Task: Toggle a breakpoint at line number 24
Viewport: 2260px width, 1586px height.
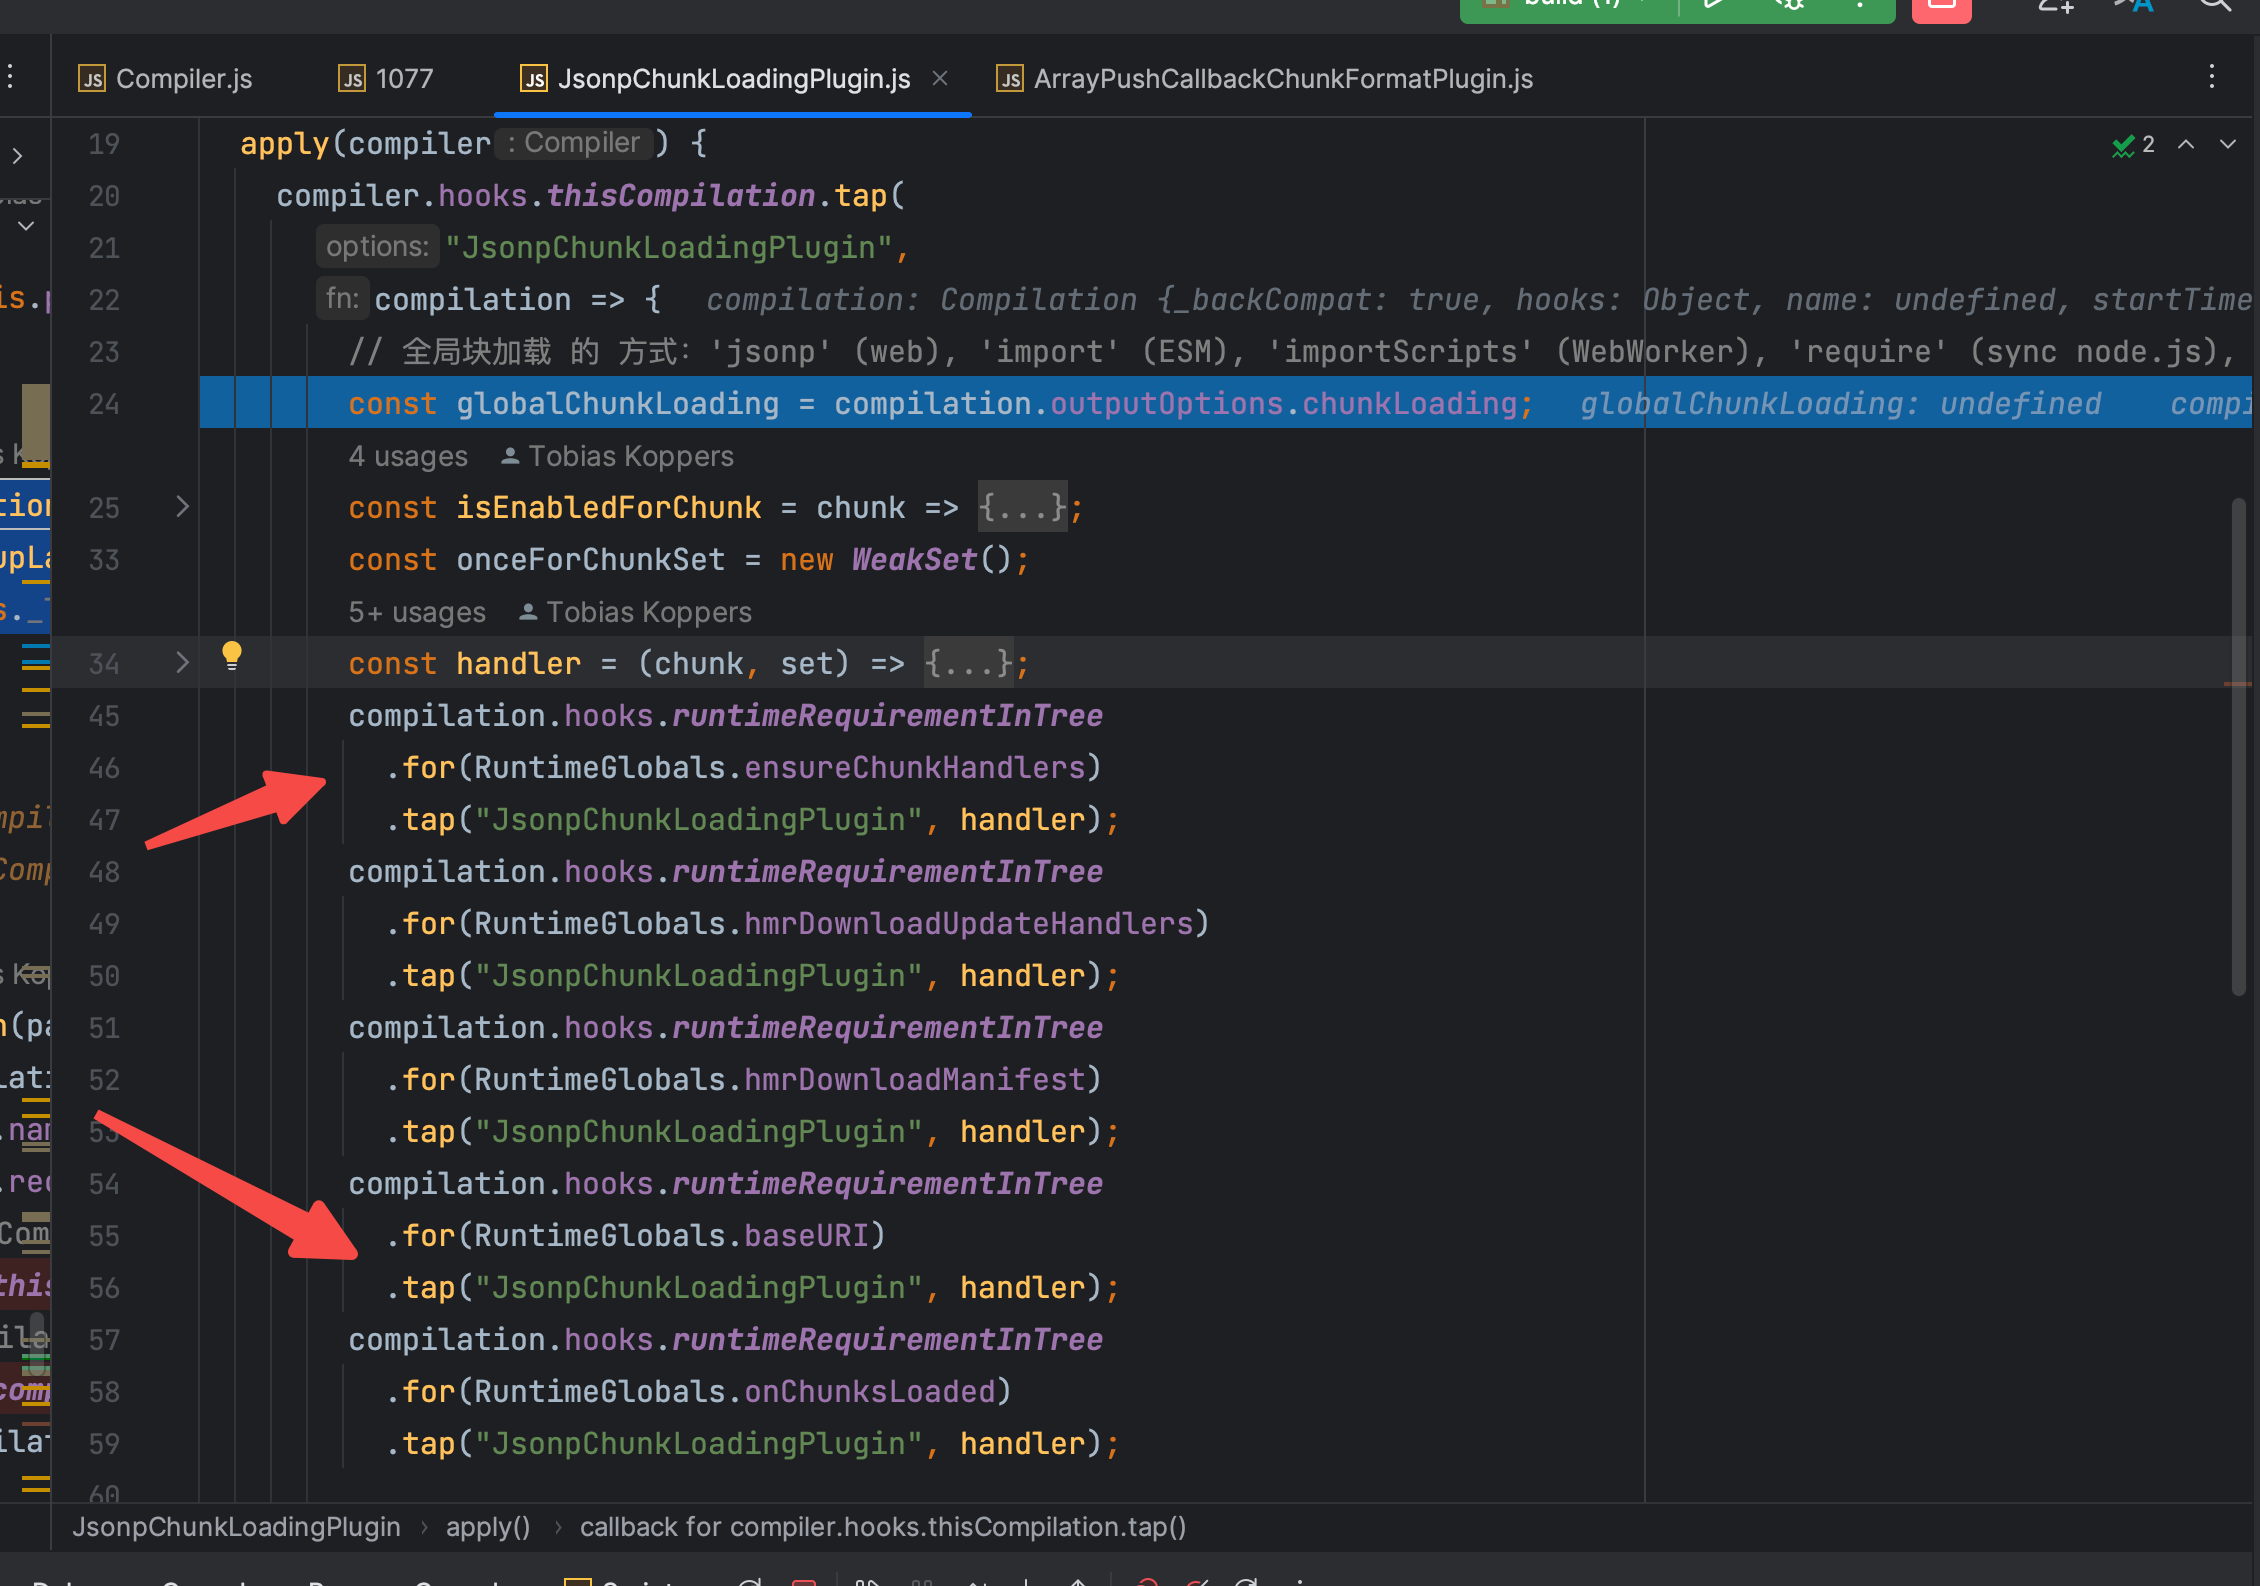Action: tap(104, 404)
